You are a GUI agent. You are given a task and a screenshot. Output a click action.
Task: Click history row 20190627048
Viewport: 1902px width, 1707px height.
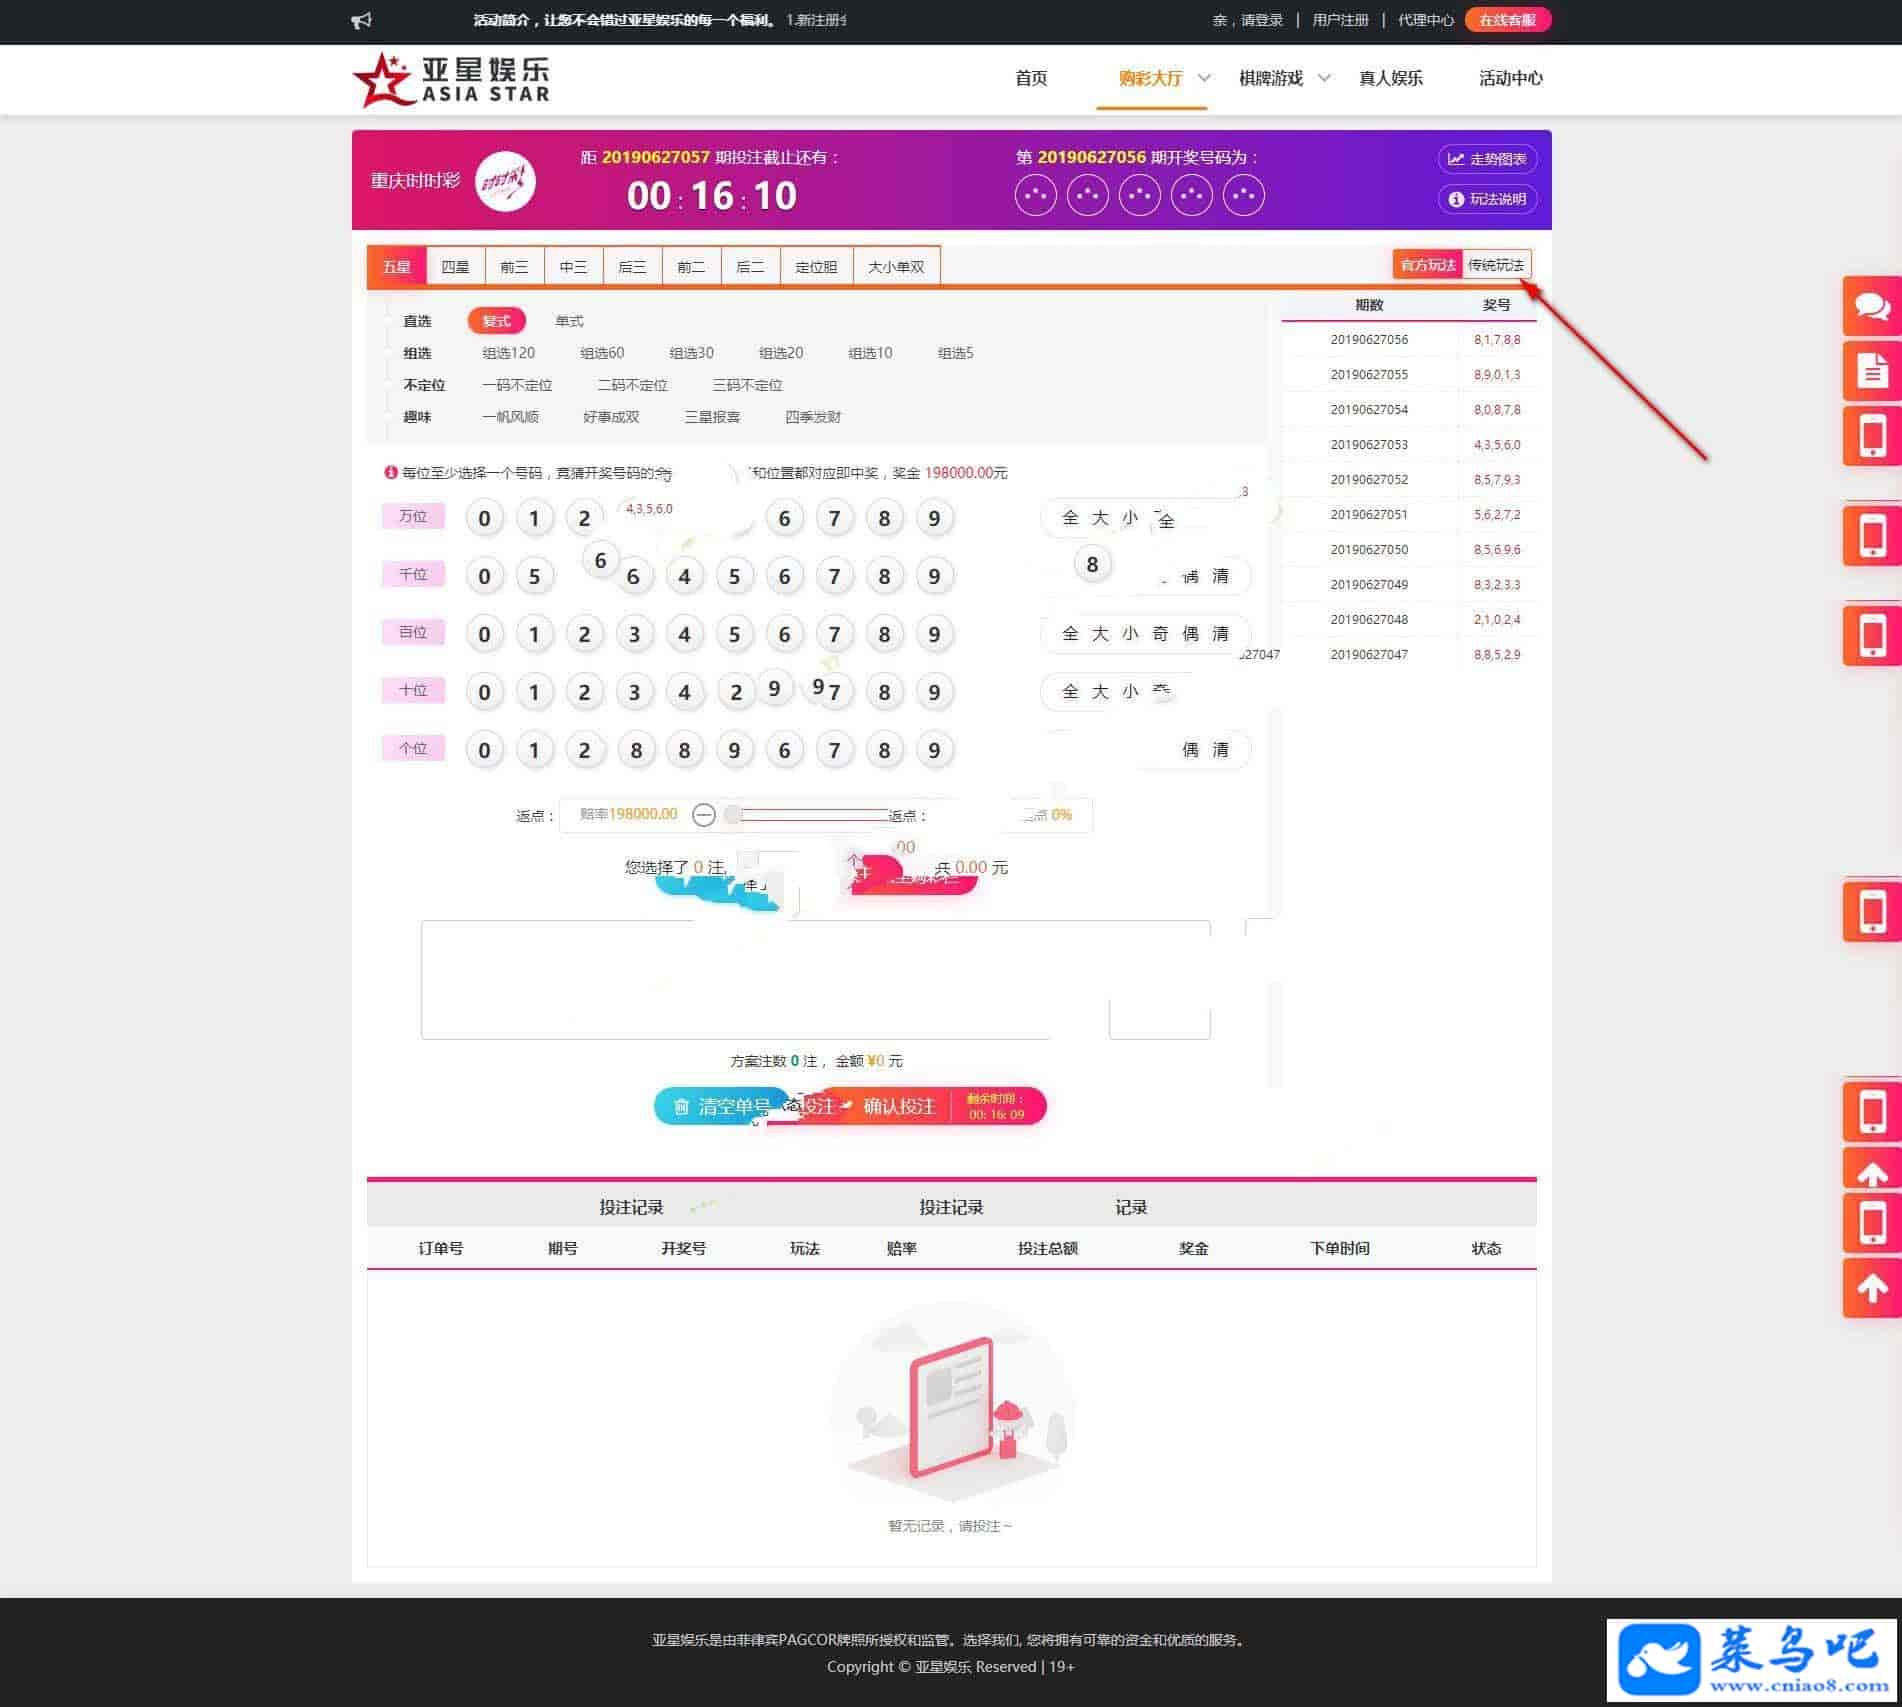pos(1409,620)
